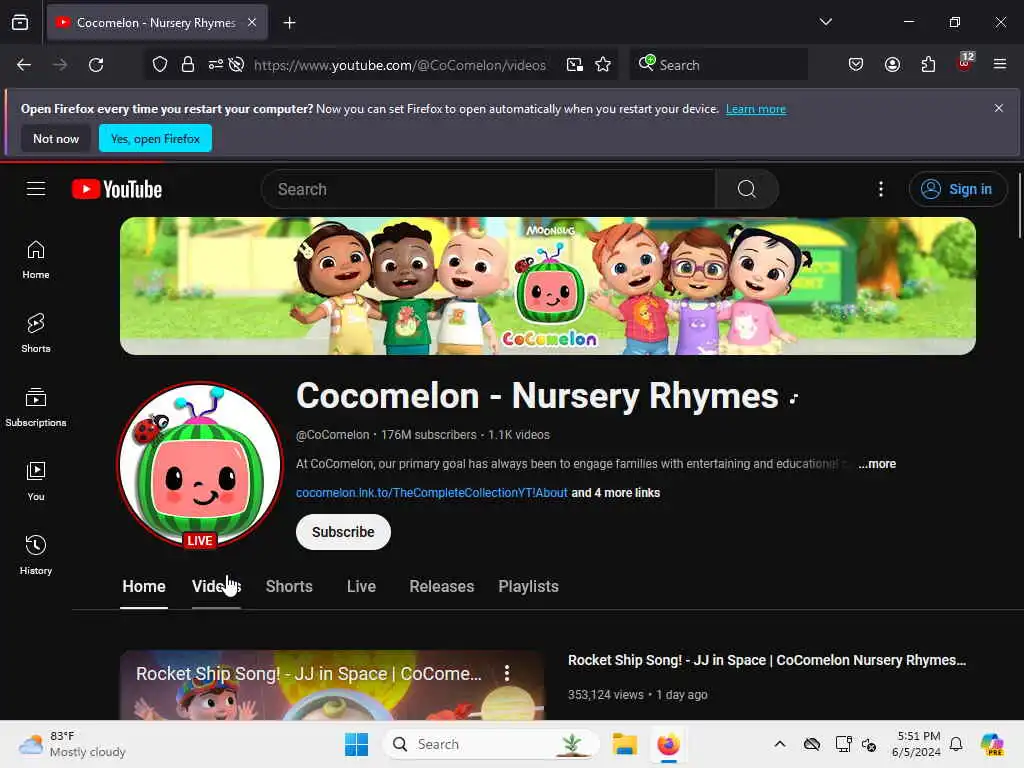This screenshot has height=768, width=1024.
Task: Sign in to YouTube
Action: click(x=957, y=189)
